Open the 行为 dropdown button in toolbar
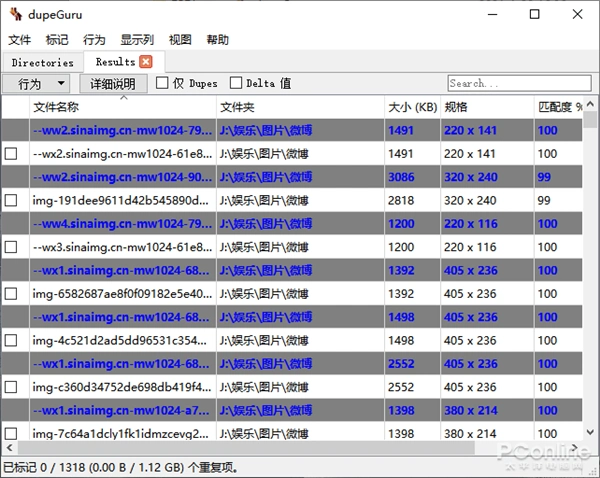 coord(37,84)
